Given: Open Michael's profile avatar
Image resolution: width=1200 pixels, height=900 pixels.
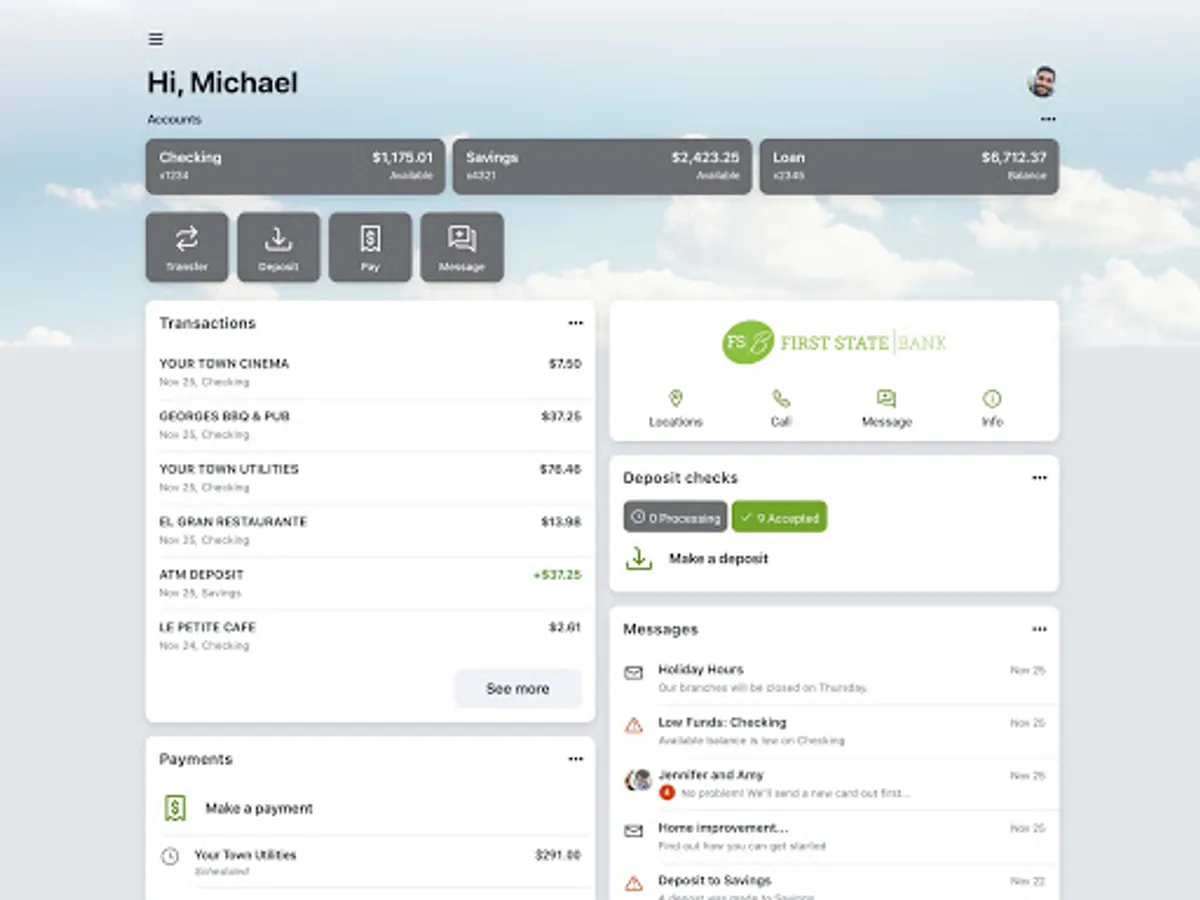Looking at the screenshot, I should point(1042,82).
